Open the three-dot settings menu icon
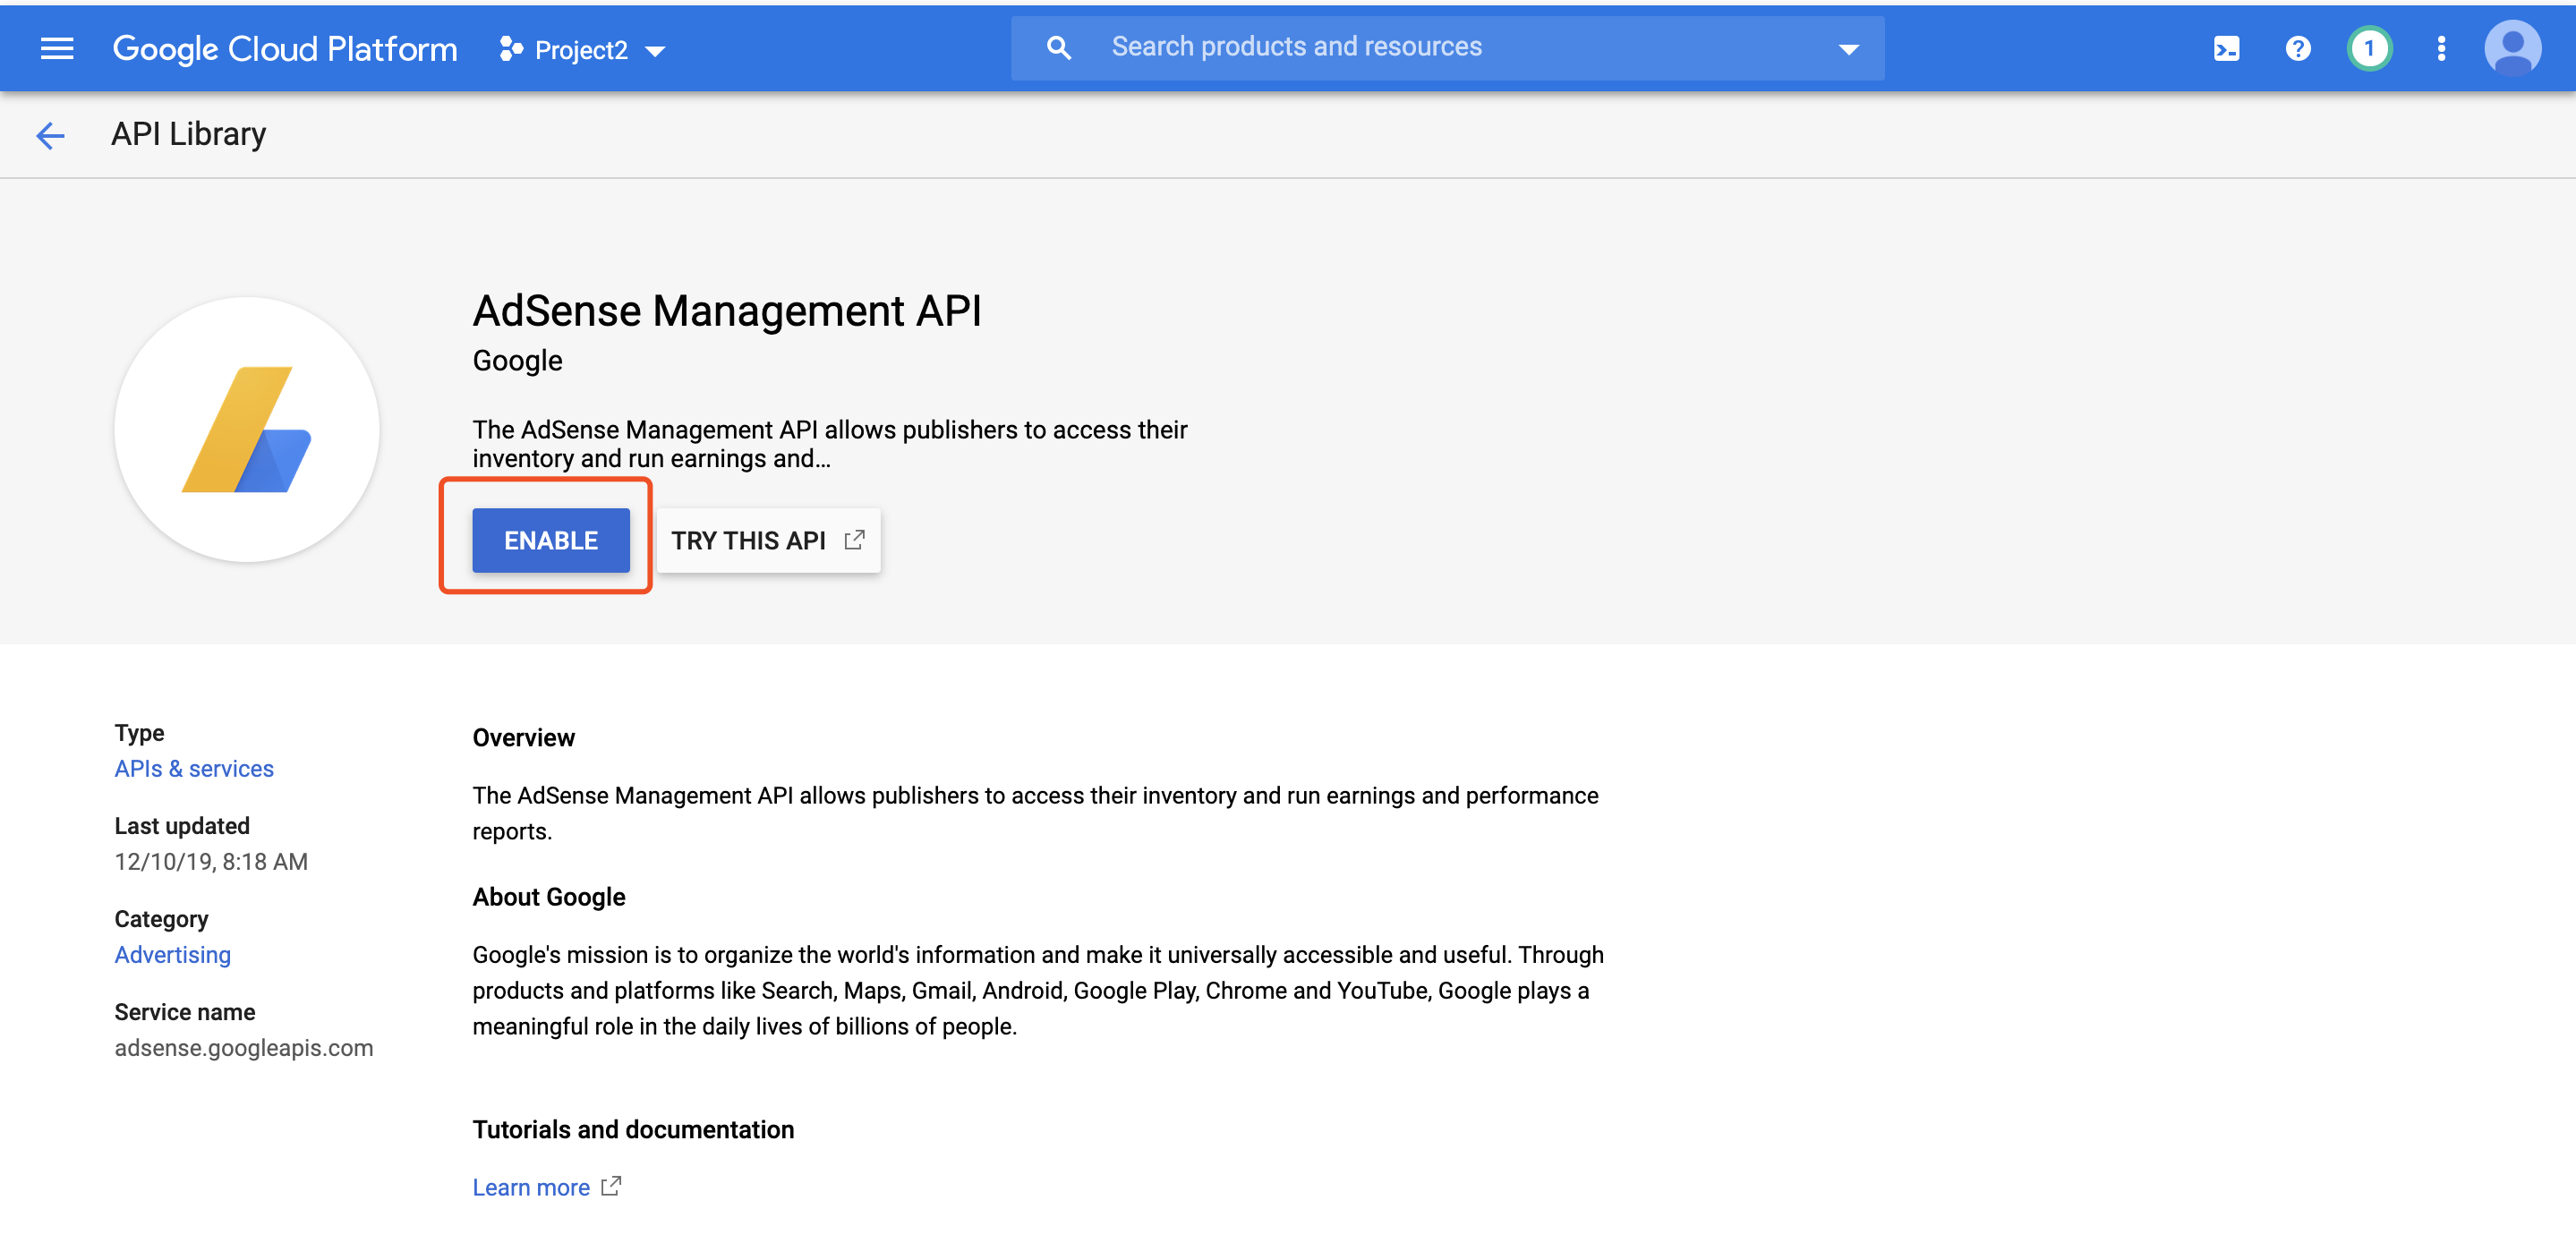2576x1260 pixels. [x=2440, y=47]
